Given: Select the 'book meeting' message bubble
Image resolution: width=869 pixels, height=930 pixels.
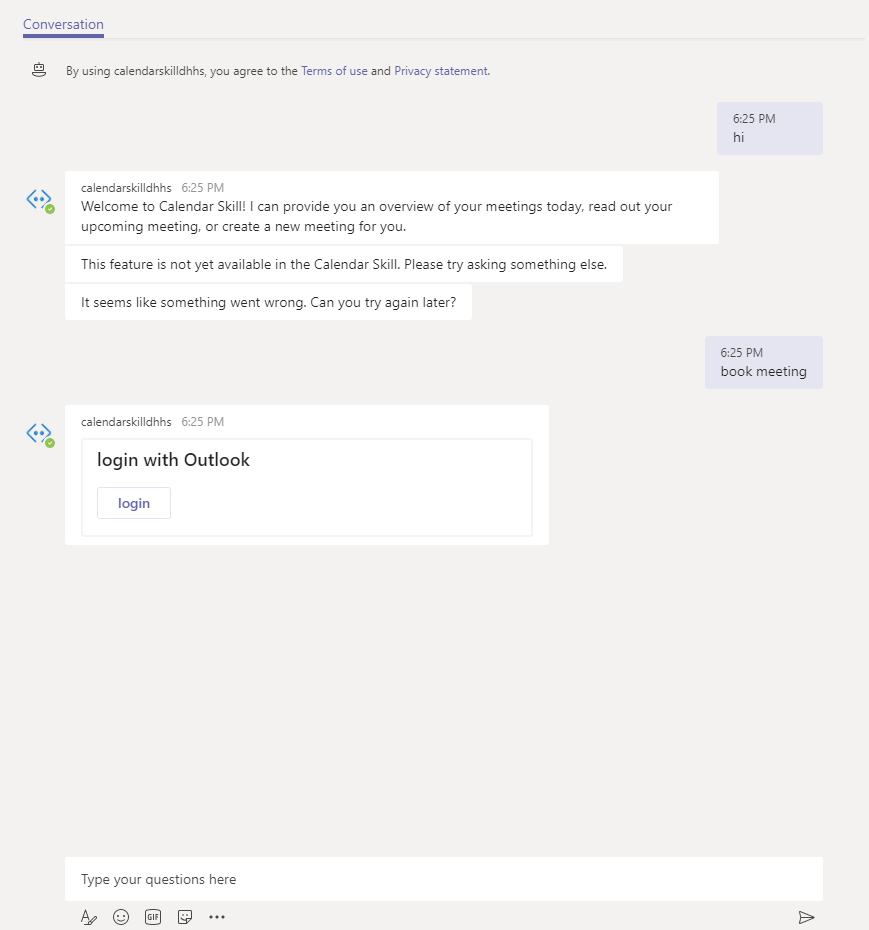Looking at the screenshot, I should [763, 362].
